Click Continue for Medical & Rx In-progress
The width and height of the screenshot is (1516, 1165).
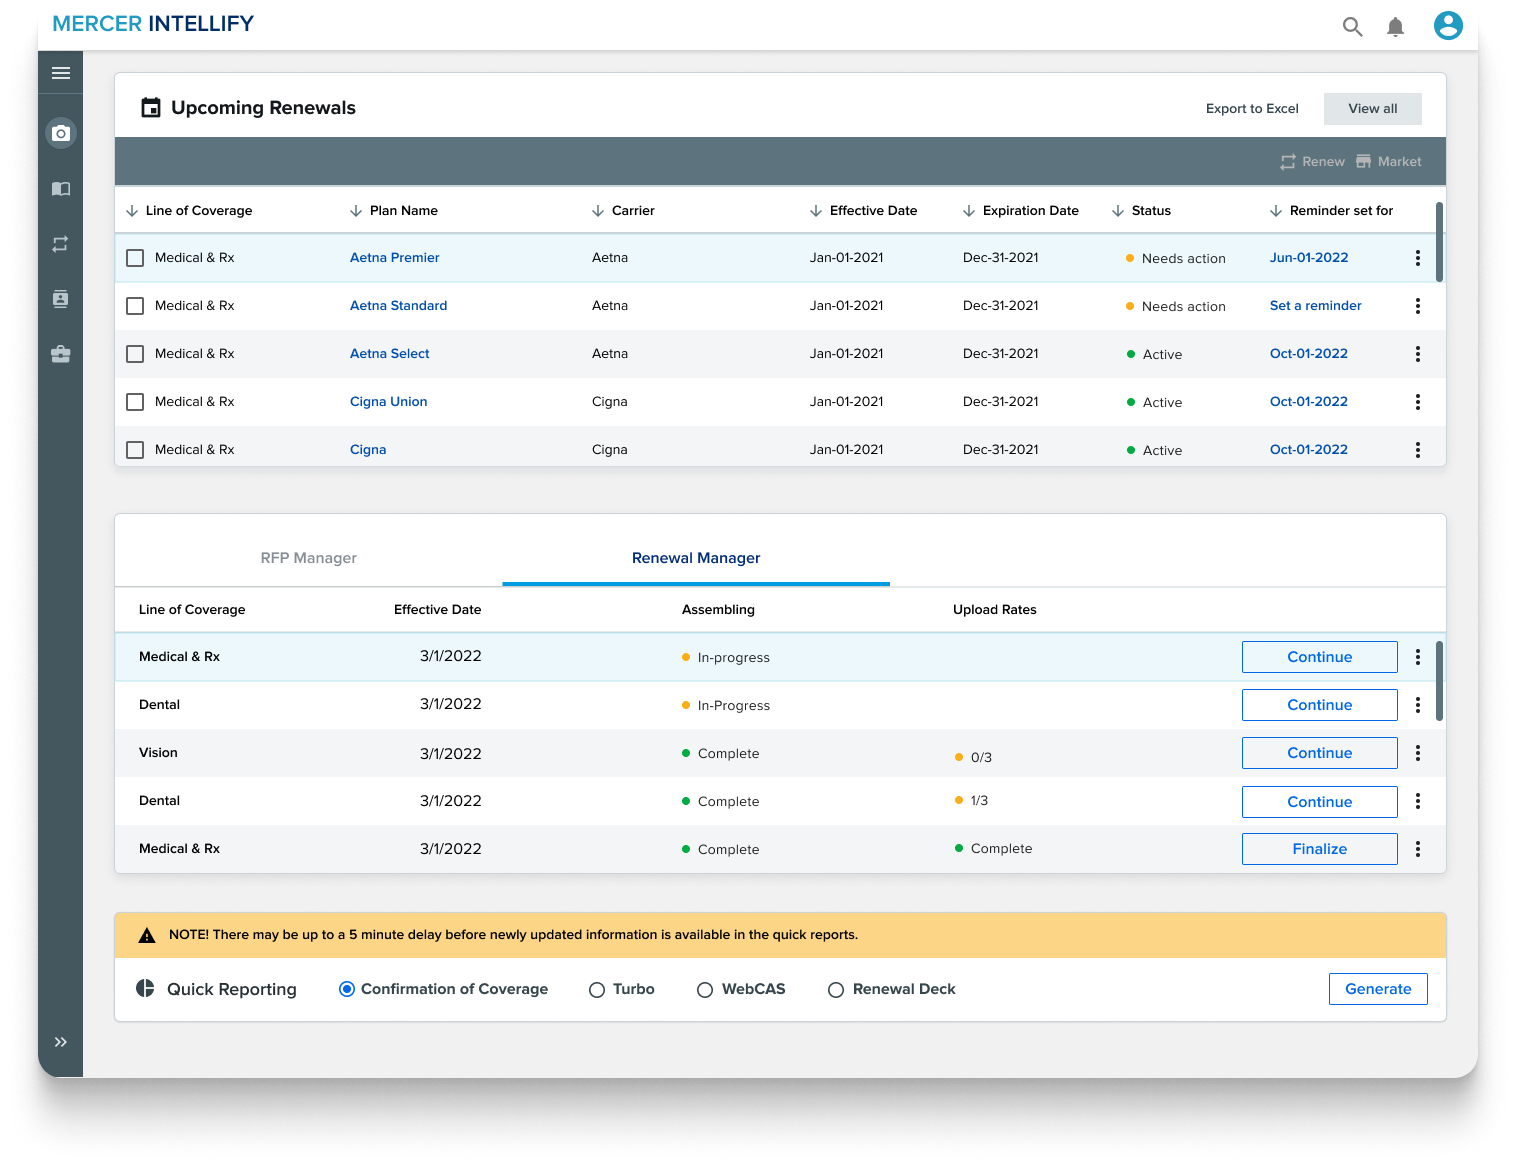coord(1320,657)
